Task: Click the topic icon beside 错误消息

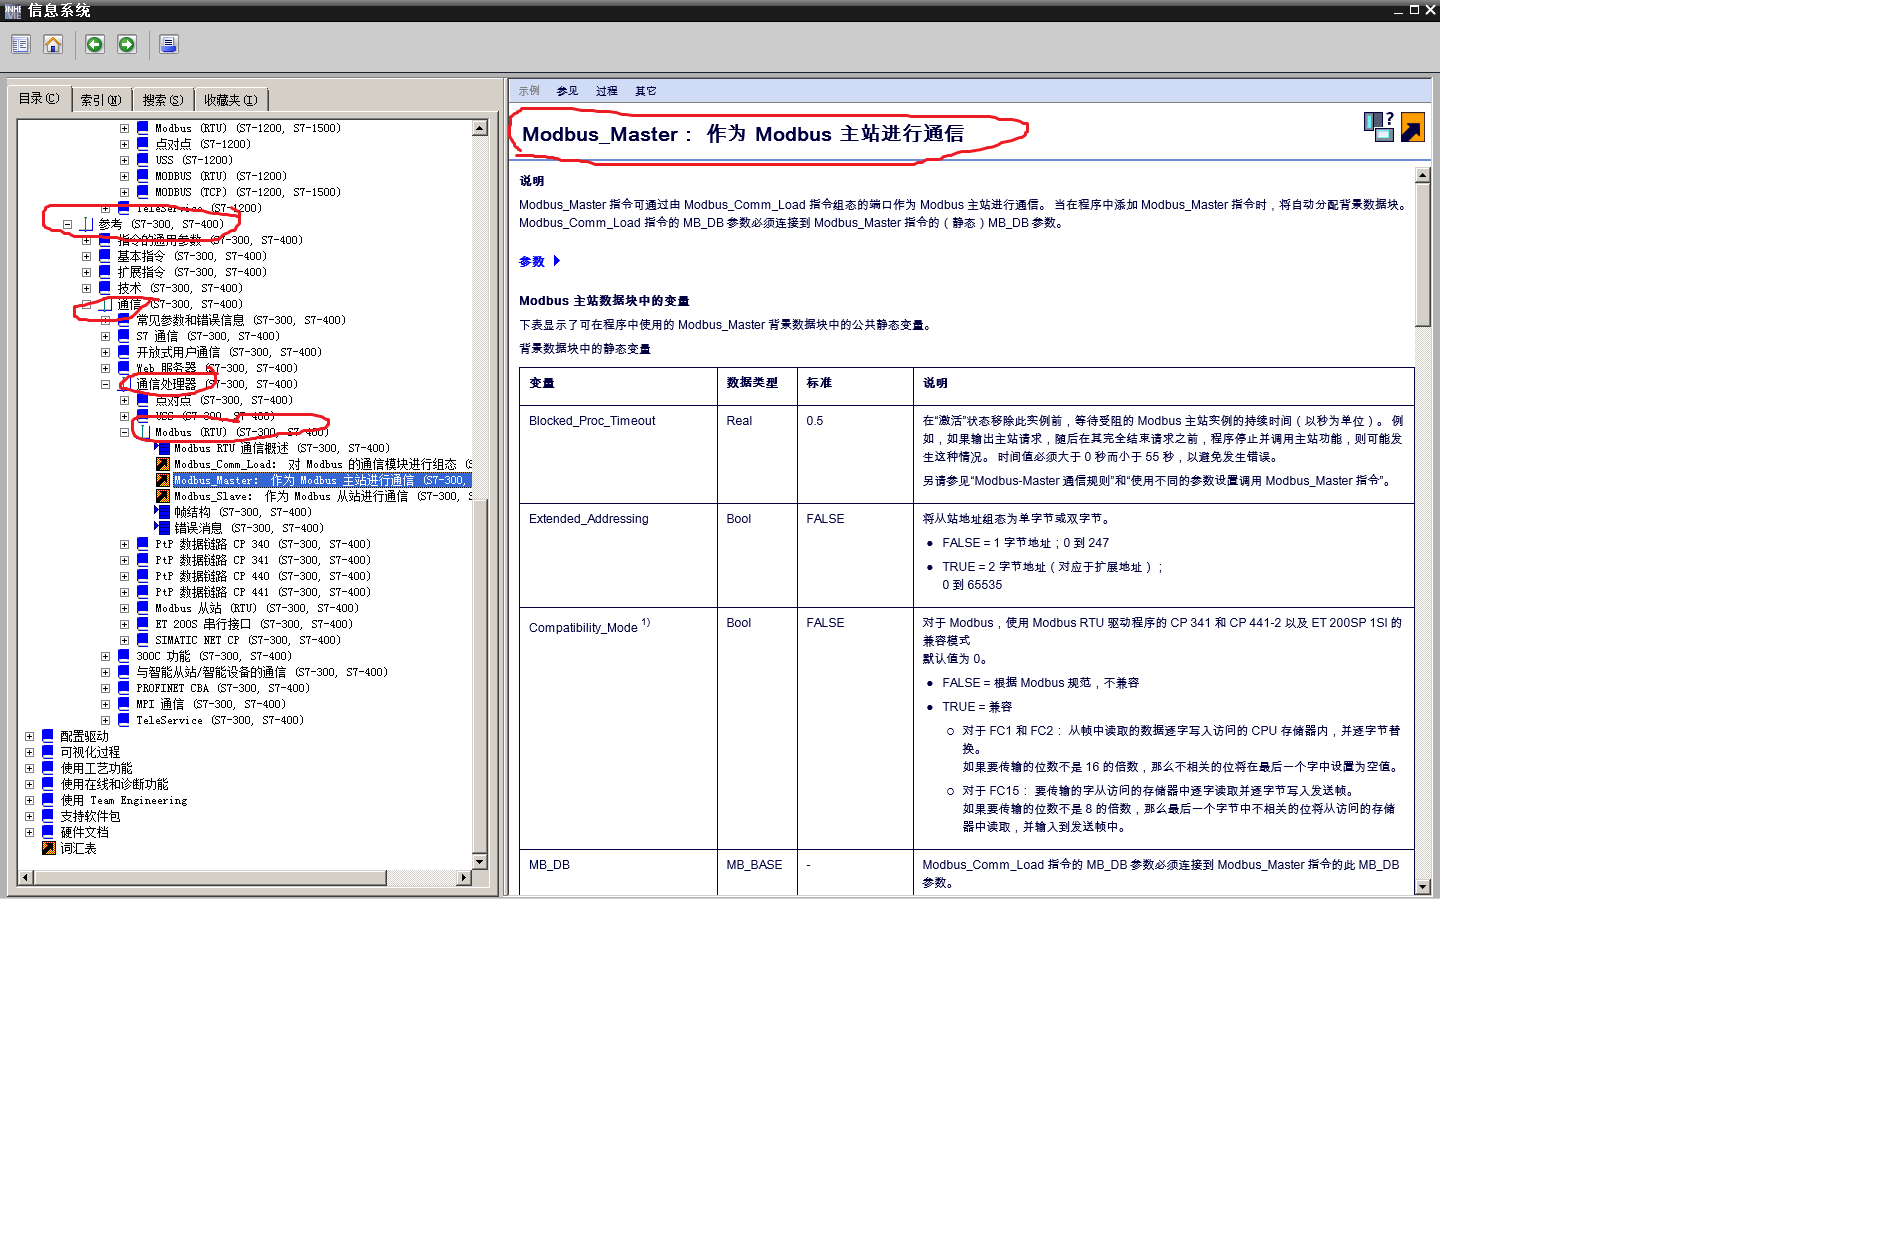Action: (162, 528)
